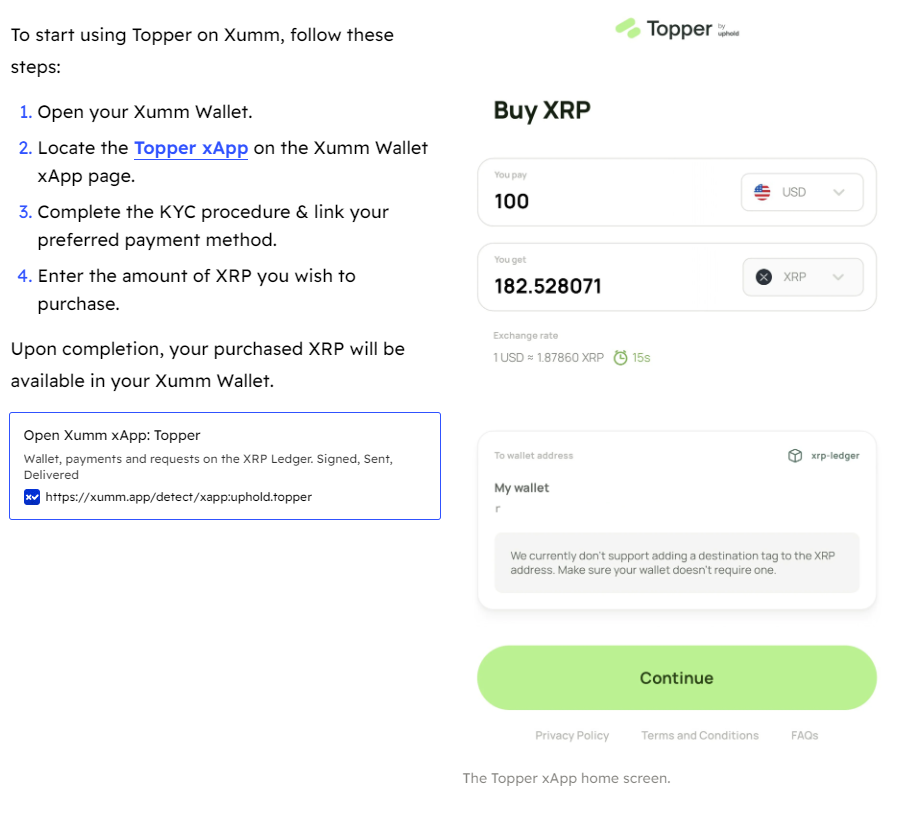Open the Xumm xApp Topper link card
Viewport: 897px width, 829px height.
click(224, 465)
